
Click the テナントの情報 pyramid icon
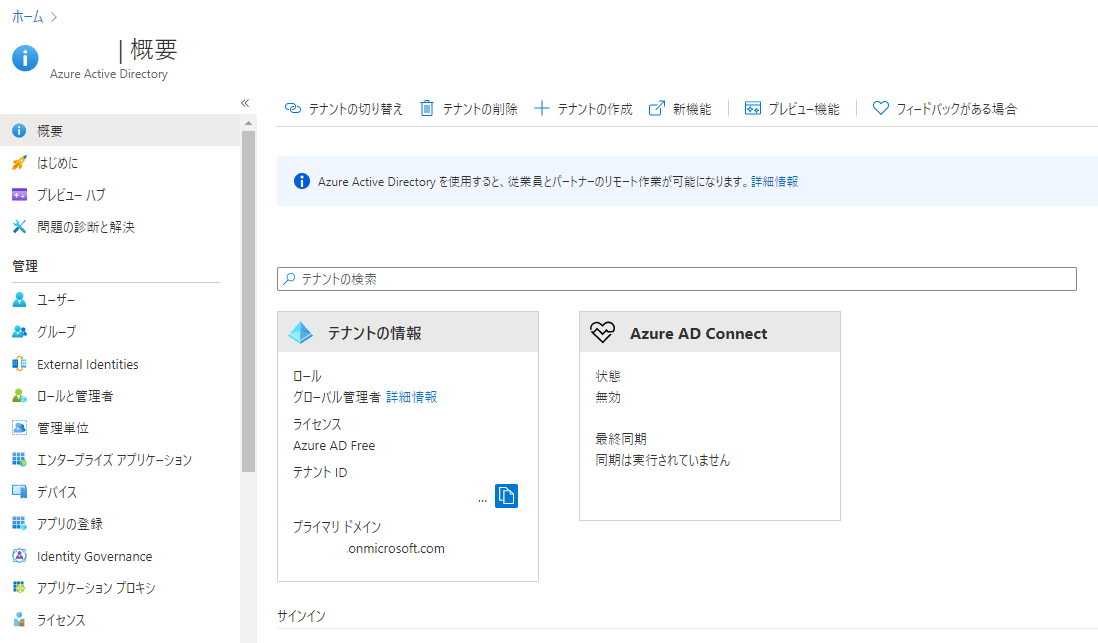300,332
